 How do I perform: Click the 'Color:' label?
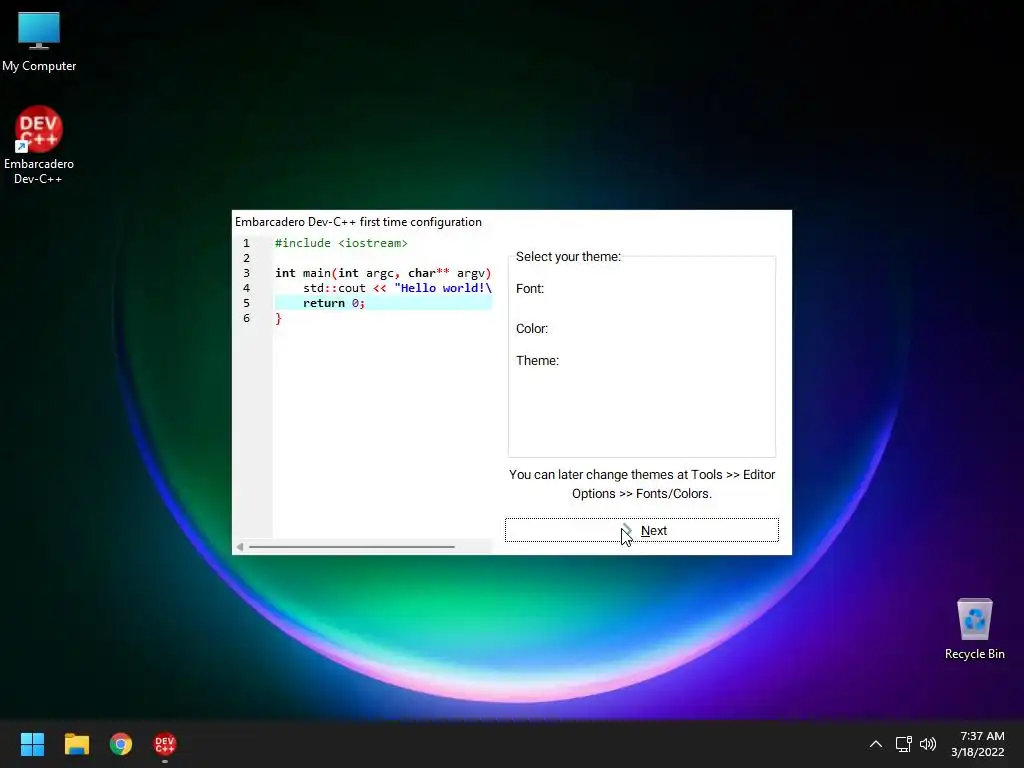click(x=532, y=328)
